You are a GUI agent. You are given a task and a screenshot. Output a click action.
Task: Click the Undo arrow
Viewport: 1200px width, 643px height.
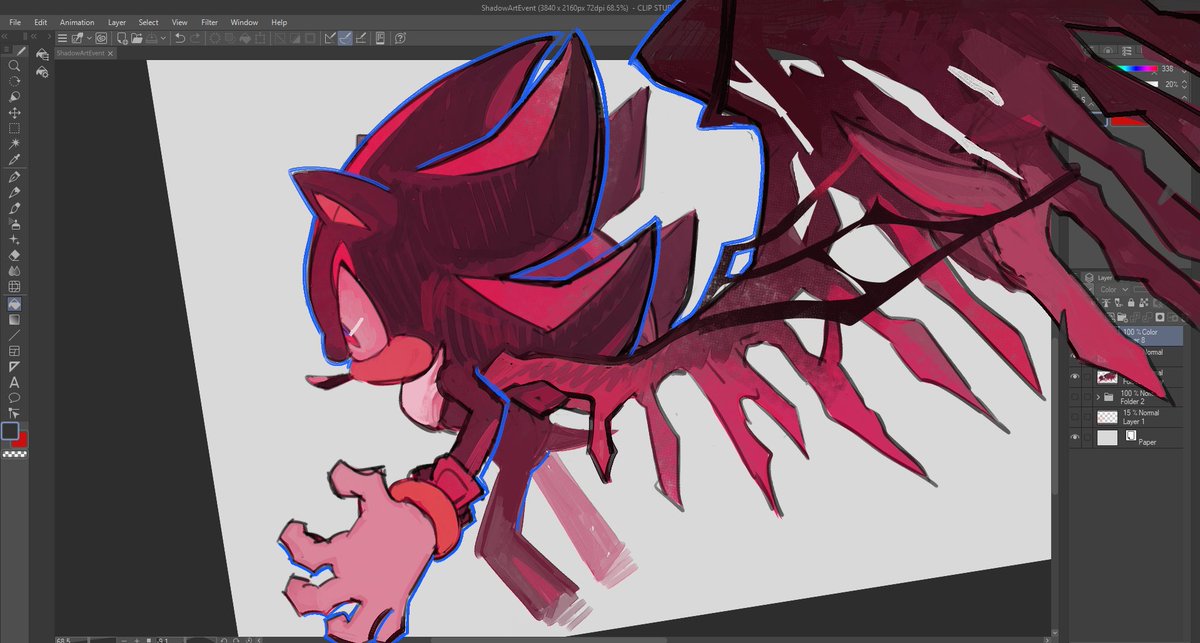pos(180,38)
